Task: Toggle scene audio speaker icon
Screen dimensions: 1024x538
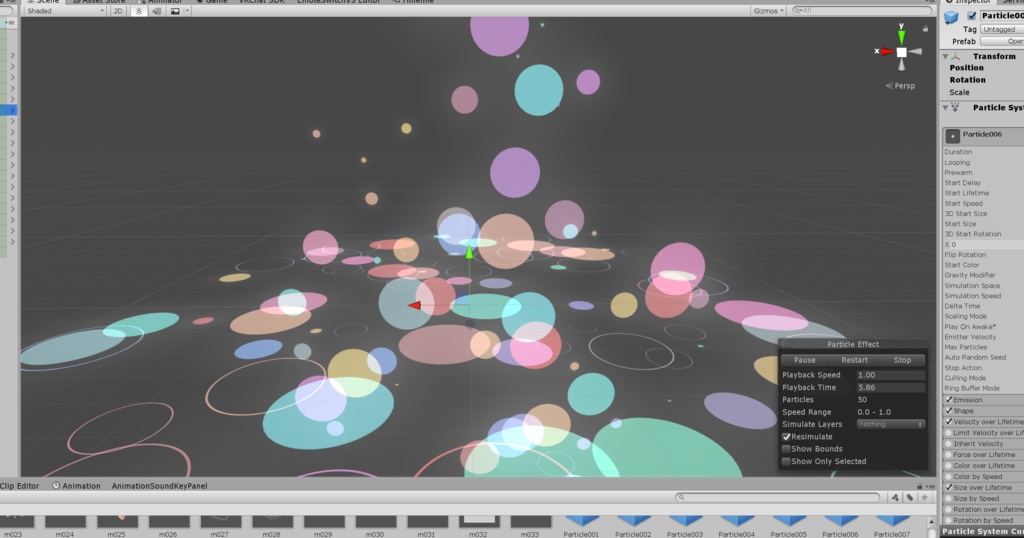Action: click(157, 11)
